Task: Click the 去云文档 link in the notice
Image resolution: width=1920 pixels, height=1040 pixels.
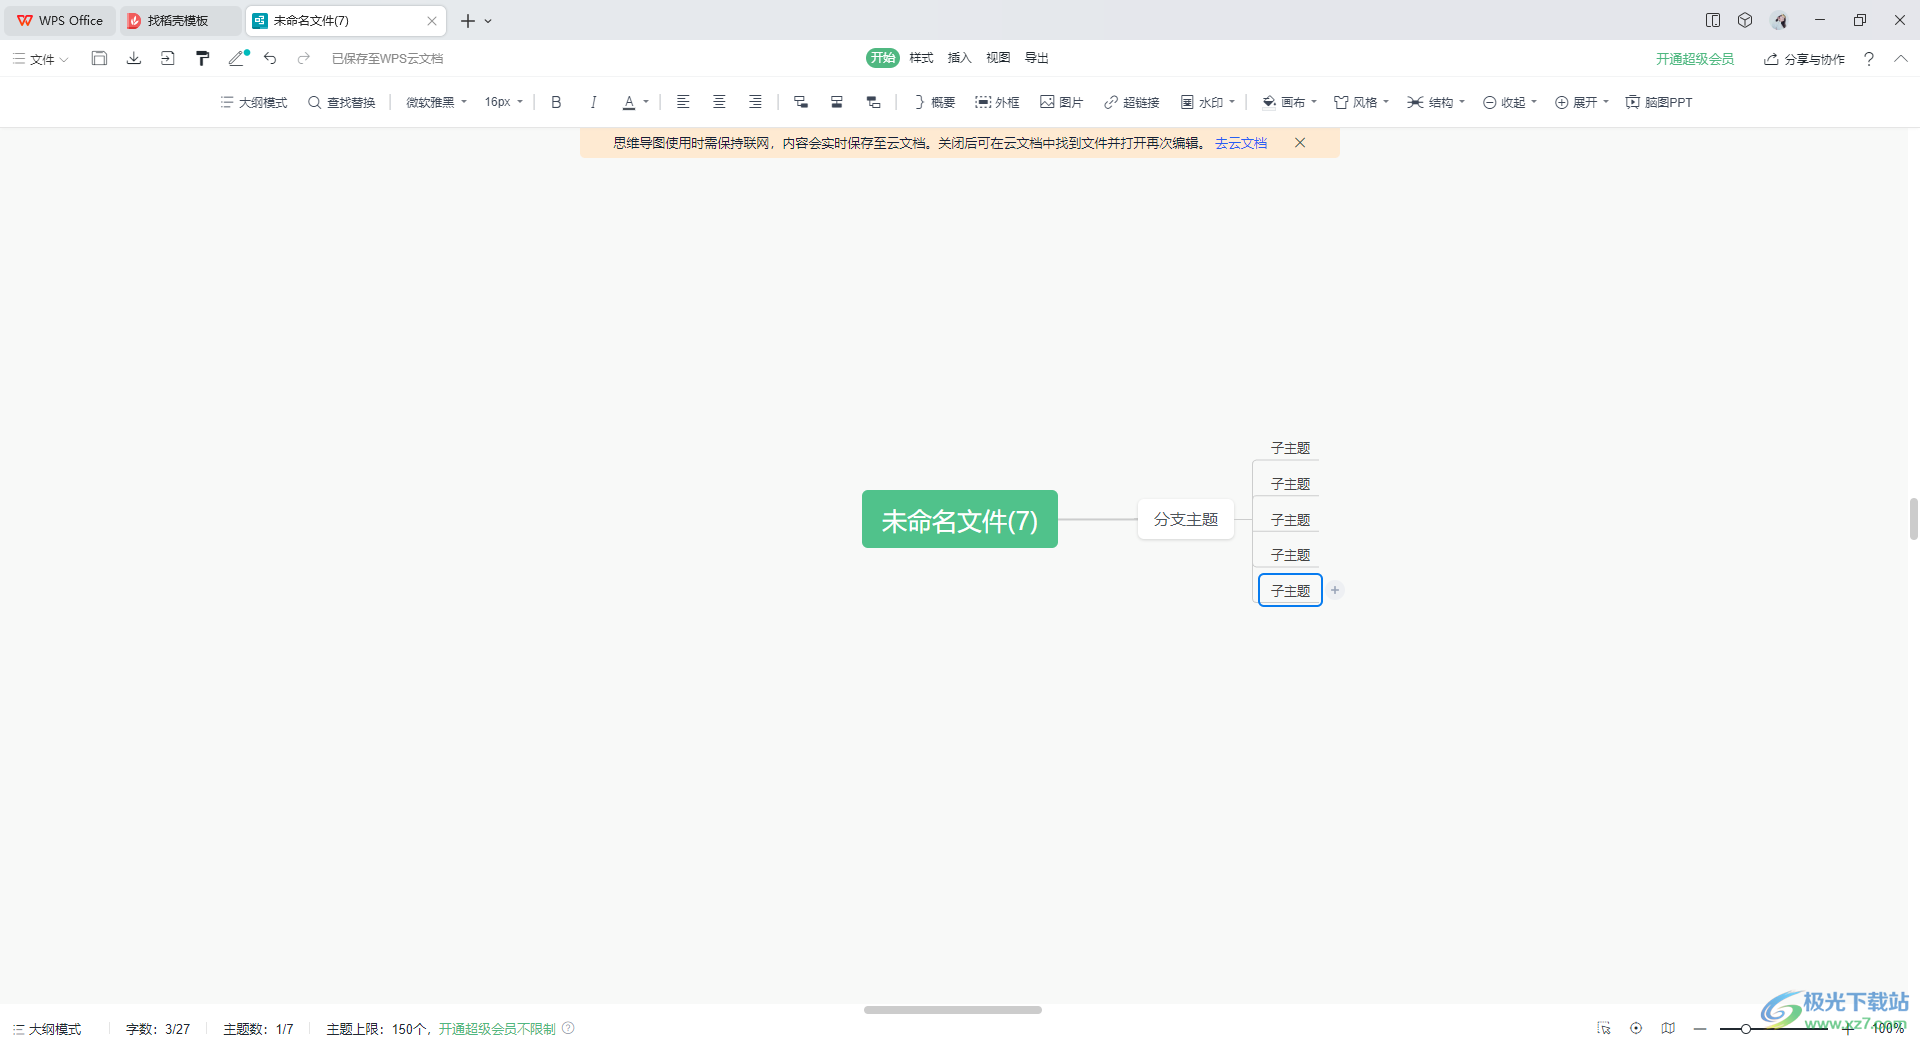Action: pyautogui.click(x=1241, y=143)
